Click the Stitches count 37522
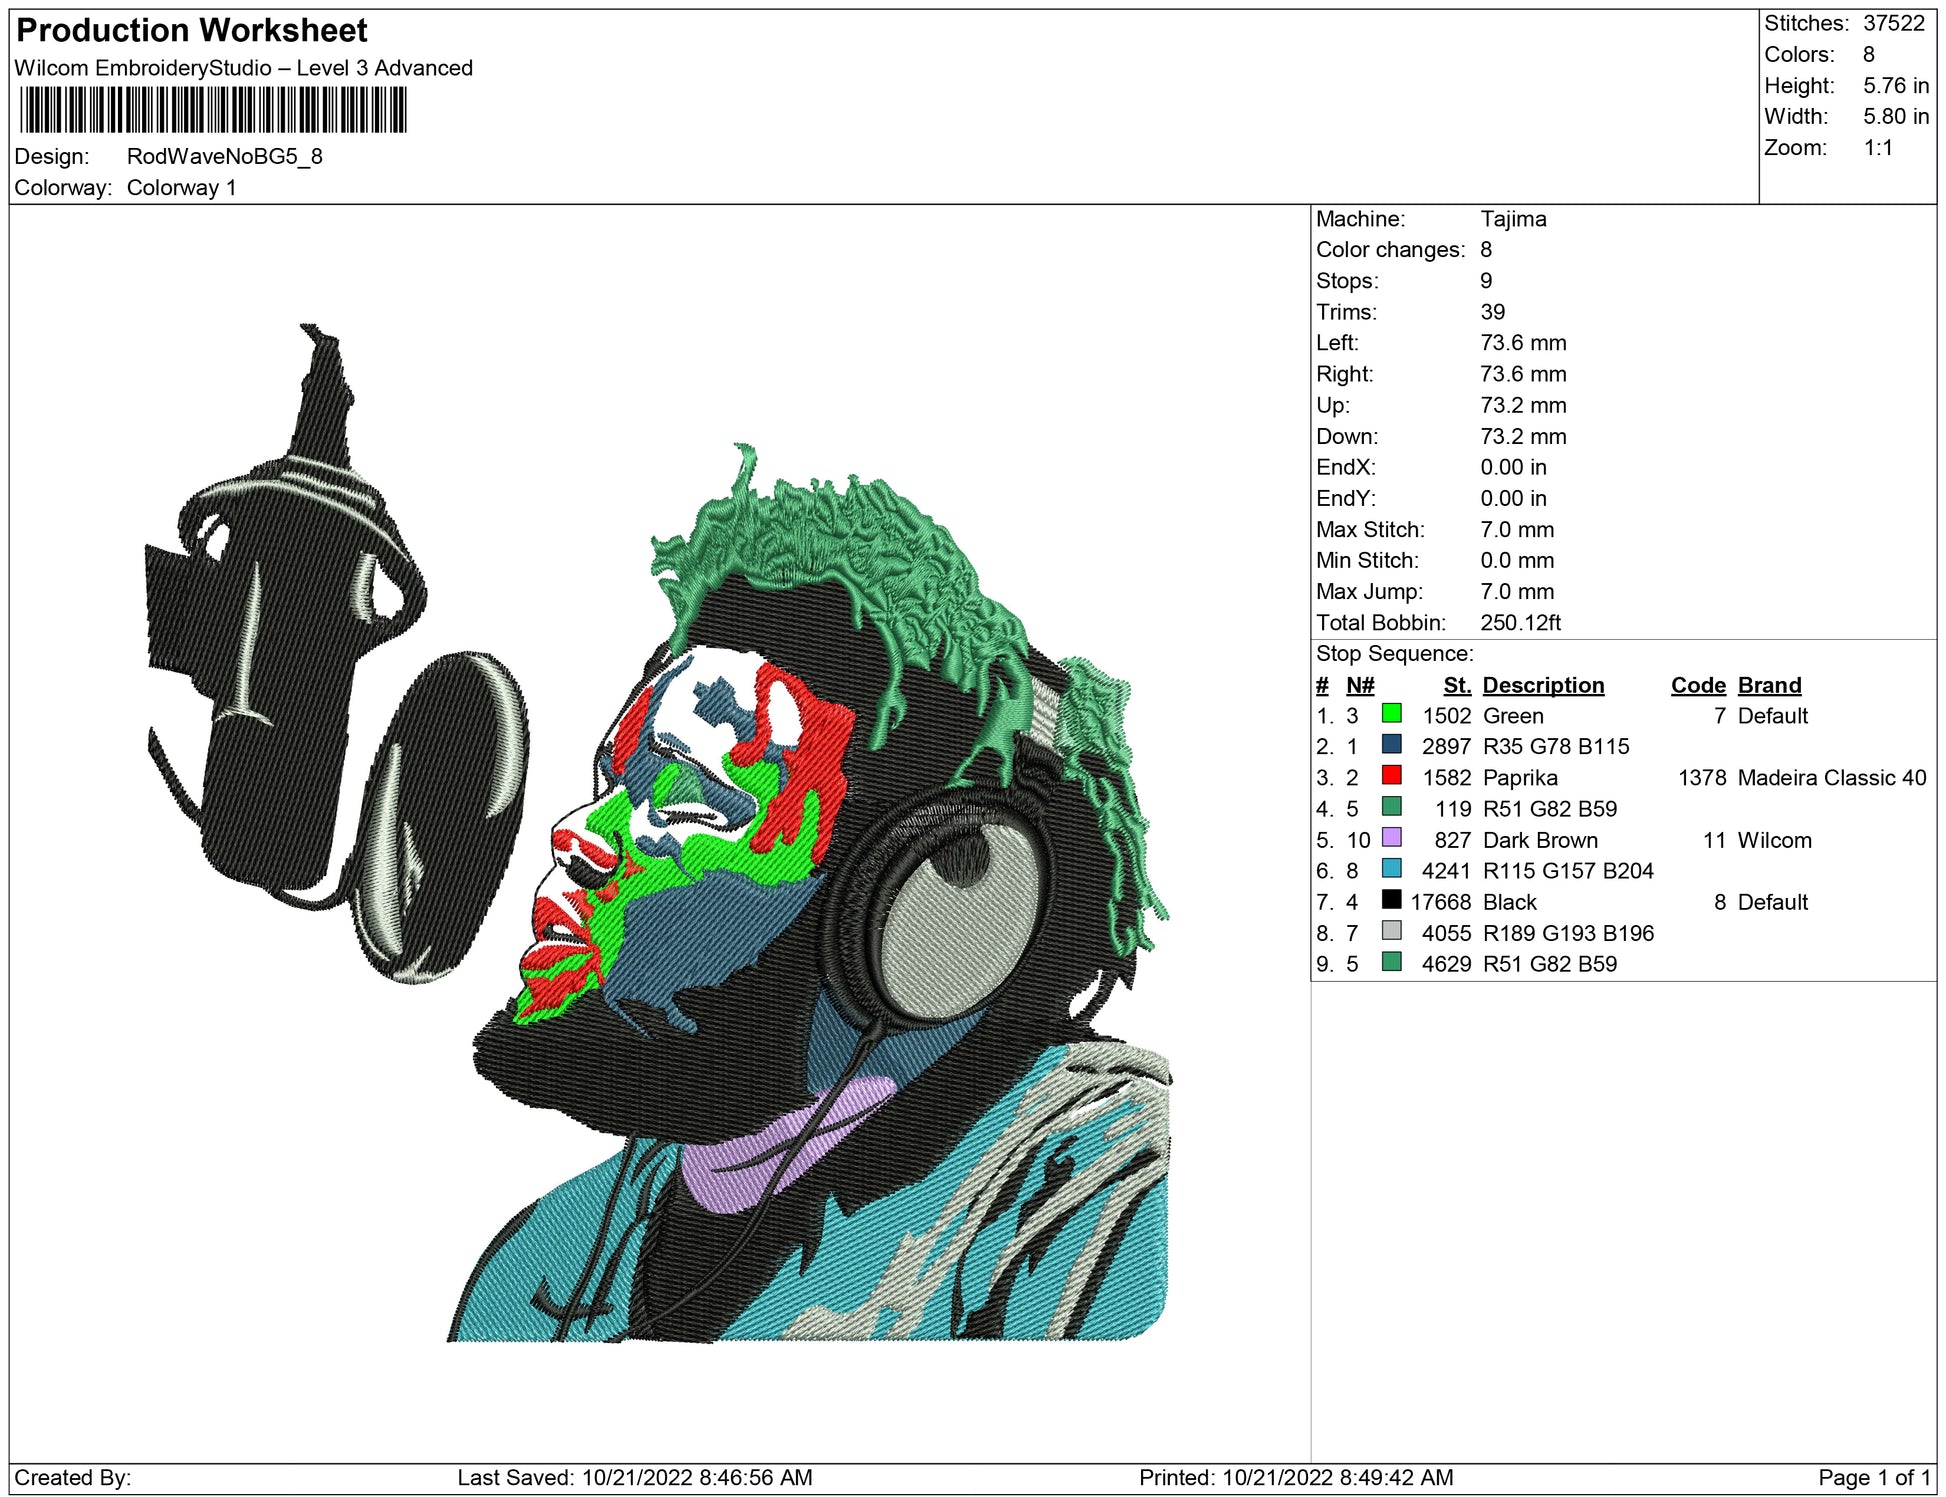The height and width of the screenshot is (1497, 1946). 1893,23
